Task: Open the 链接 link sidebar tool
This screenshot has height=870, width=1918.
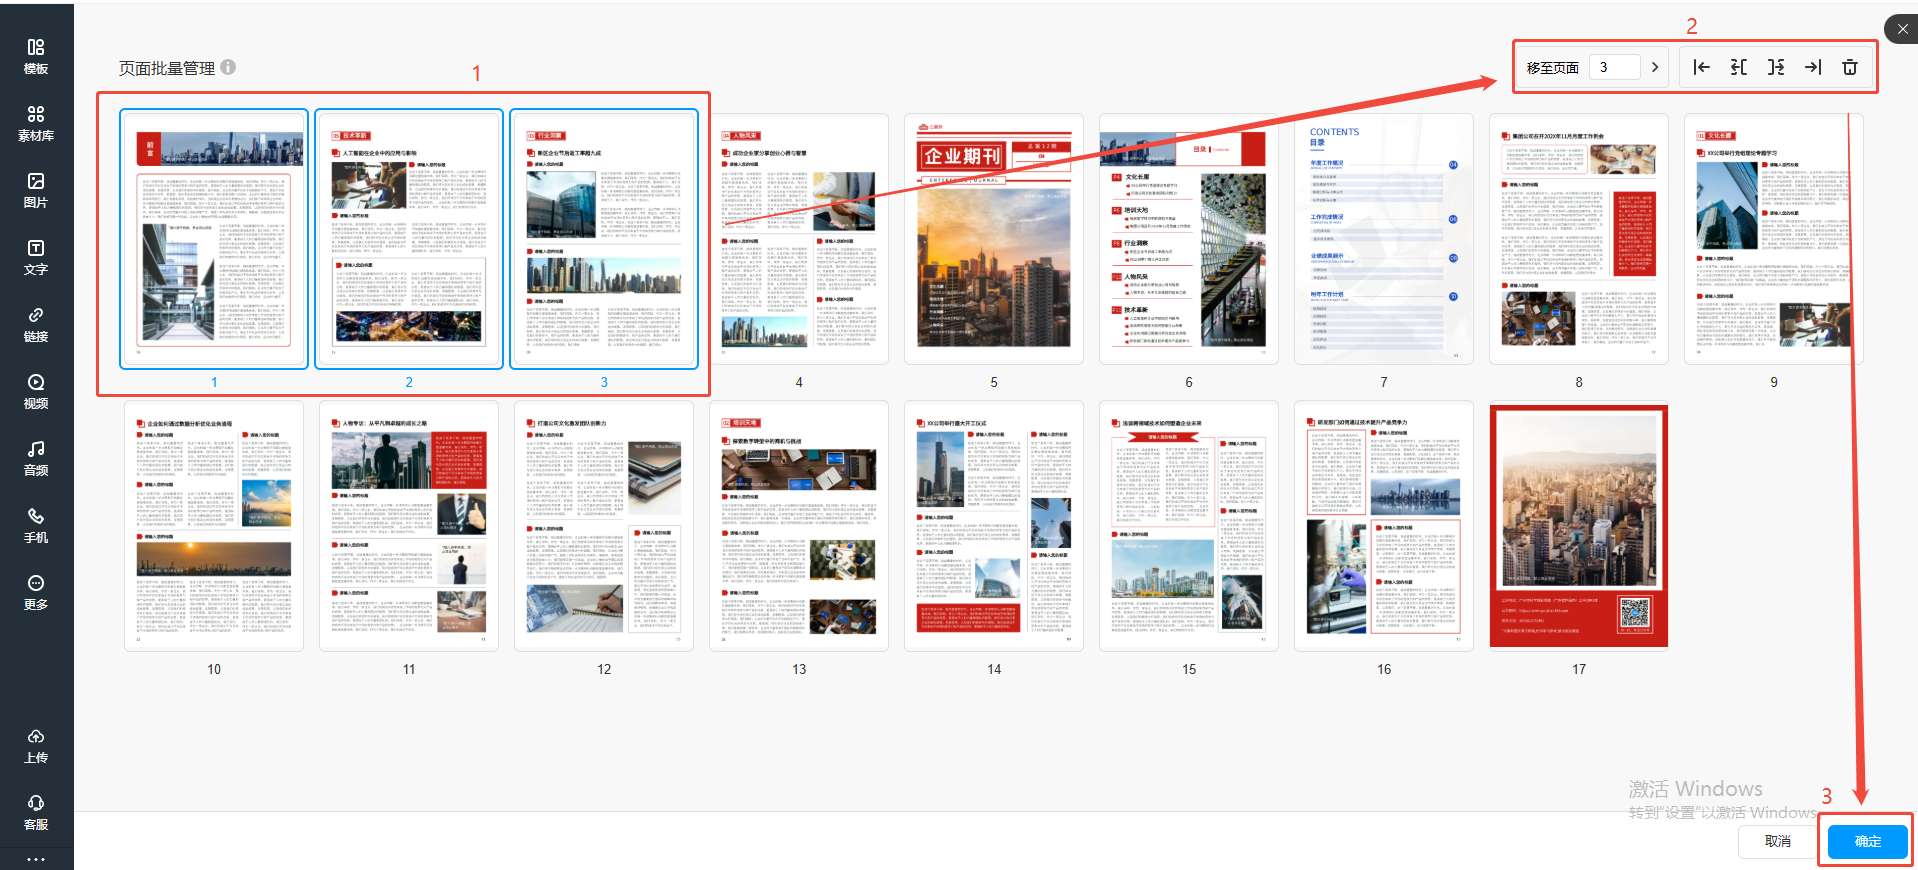Action: pos(36,324)
